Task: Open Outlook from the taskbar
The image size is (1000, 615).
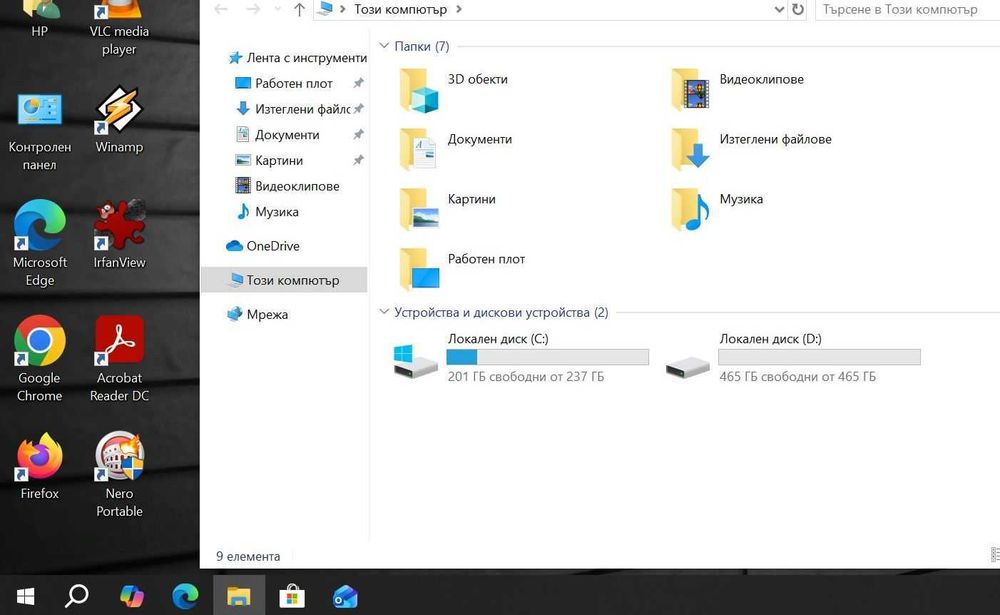Action: click(x=345, y=596)
